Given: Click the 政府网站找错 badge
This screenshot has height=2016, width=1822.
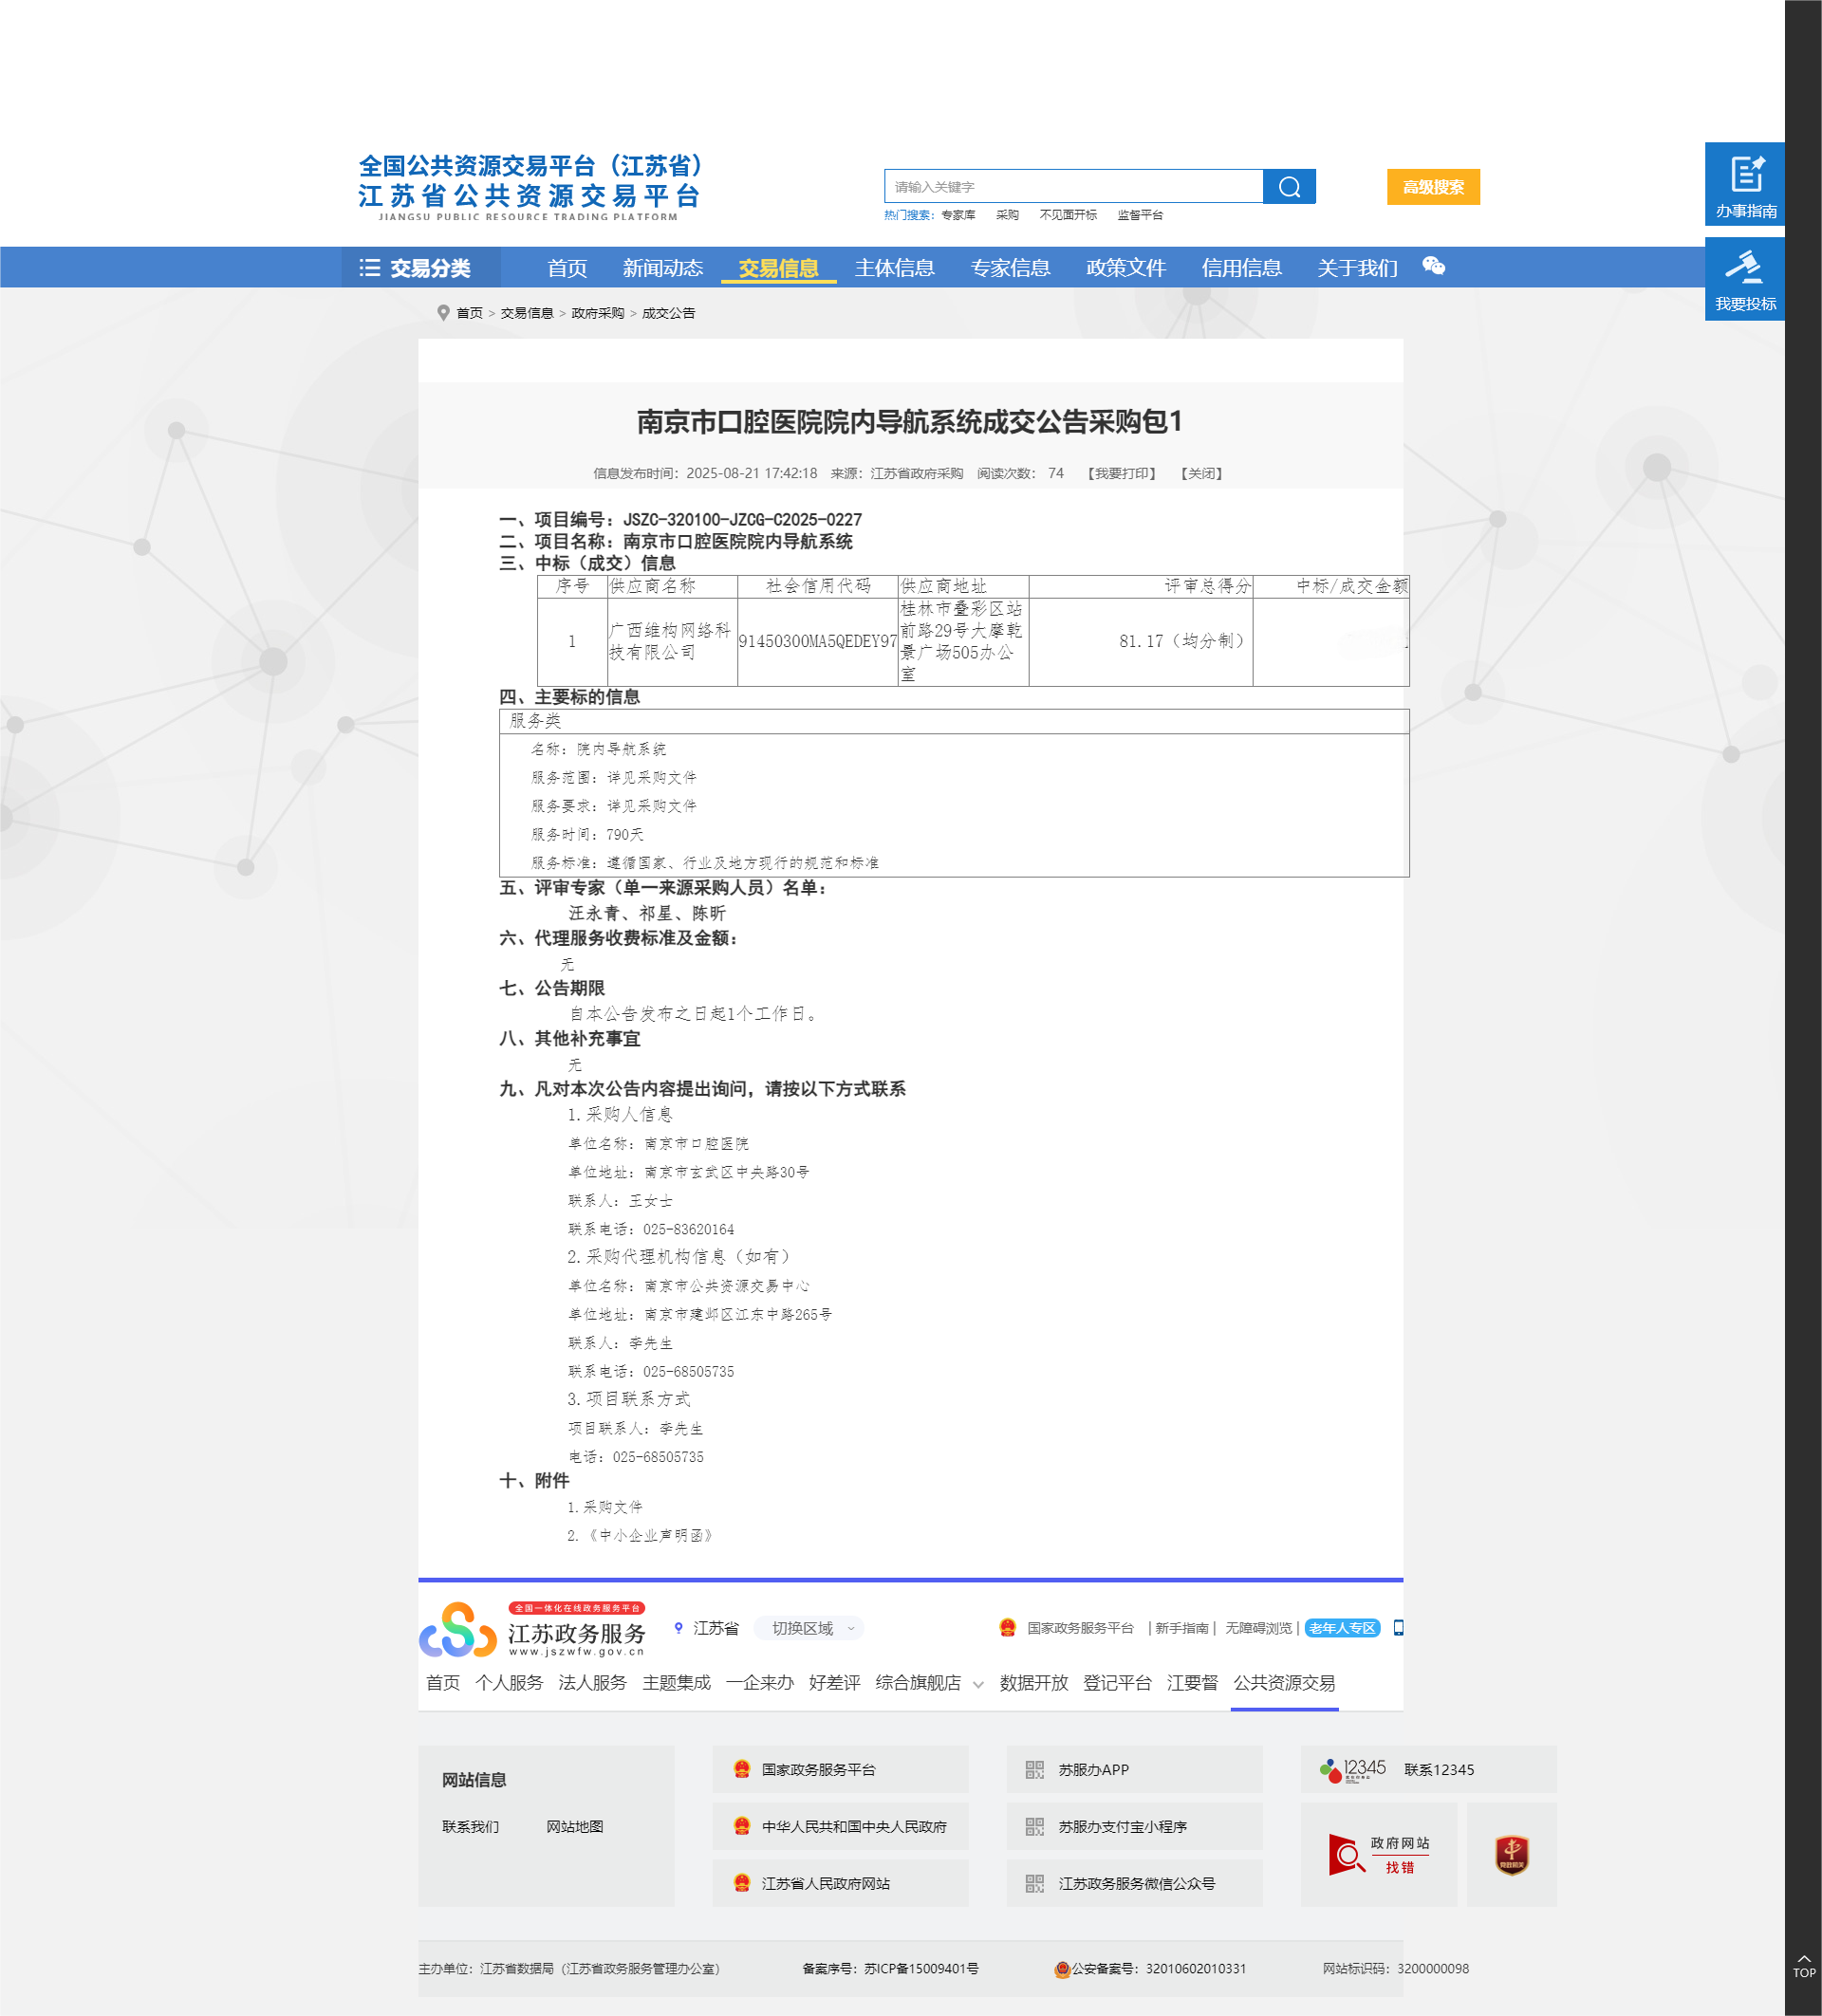Looking at the screenshot, I should 1378,1854.
